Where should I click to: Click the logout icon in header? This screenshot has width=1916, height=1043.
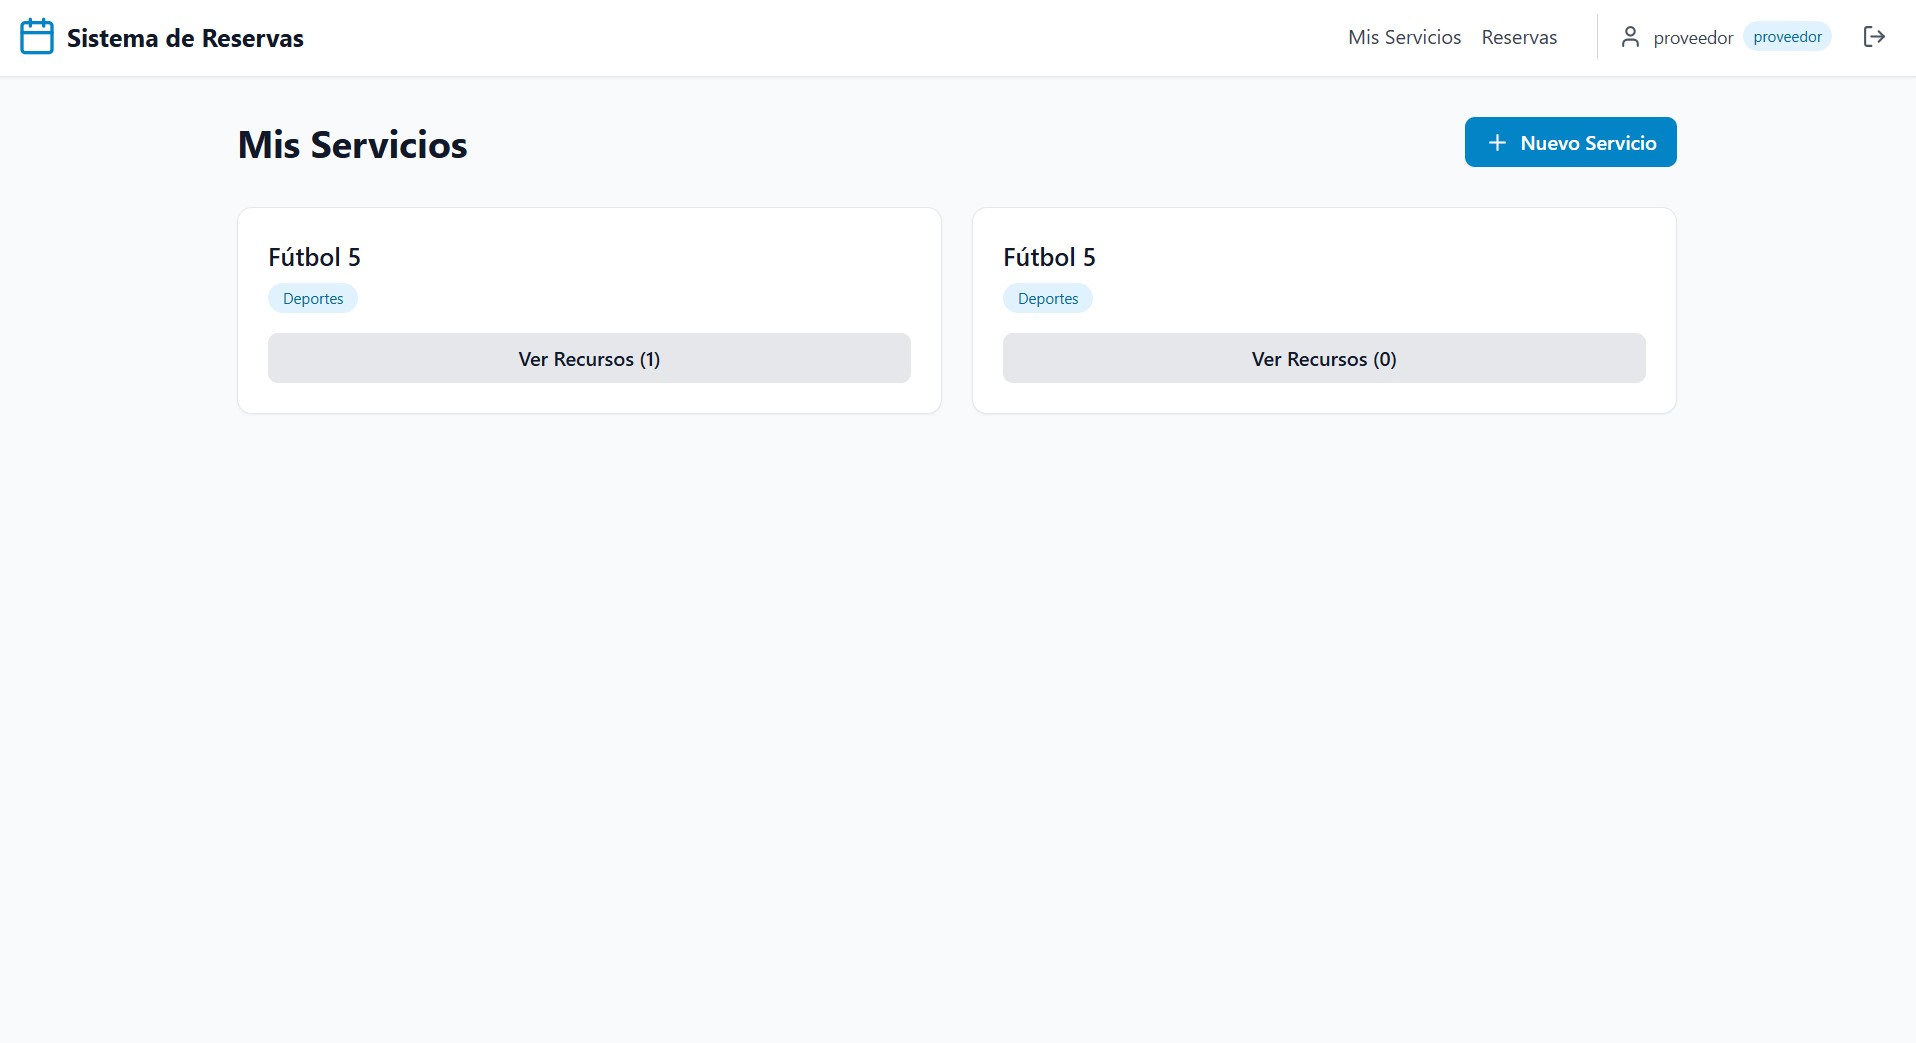point(1874,37)
